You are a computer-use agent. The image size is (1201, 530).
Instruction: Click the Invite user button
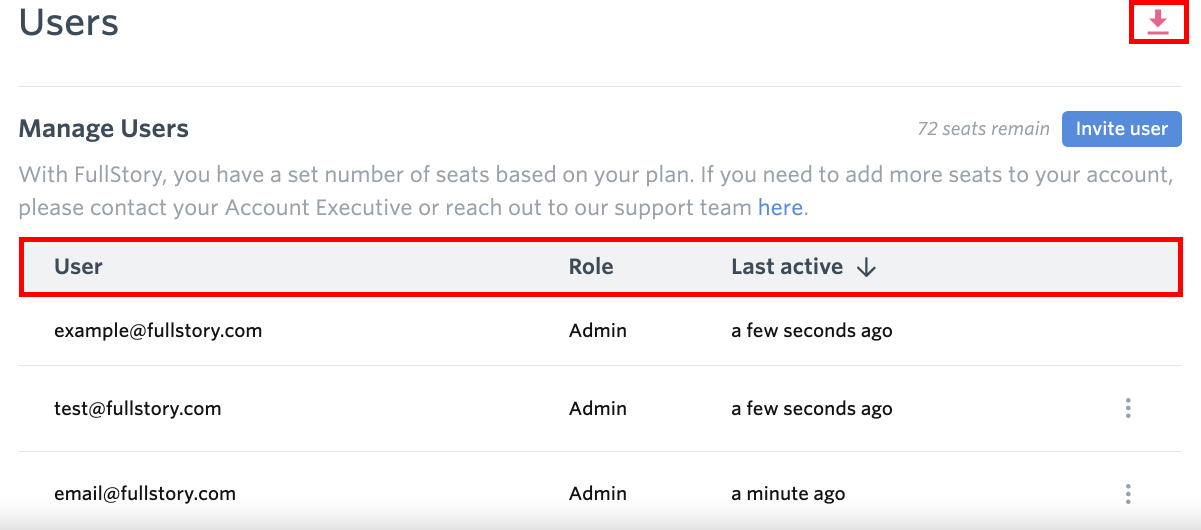point(1121,129)
